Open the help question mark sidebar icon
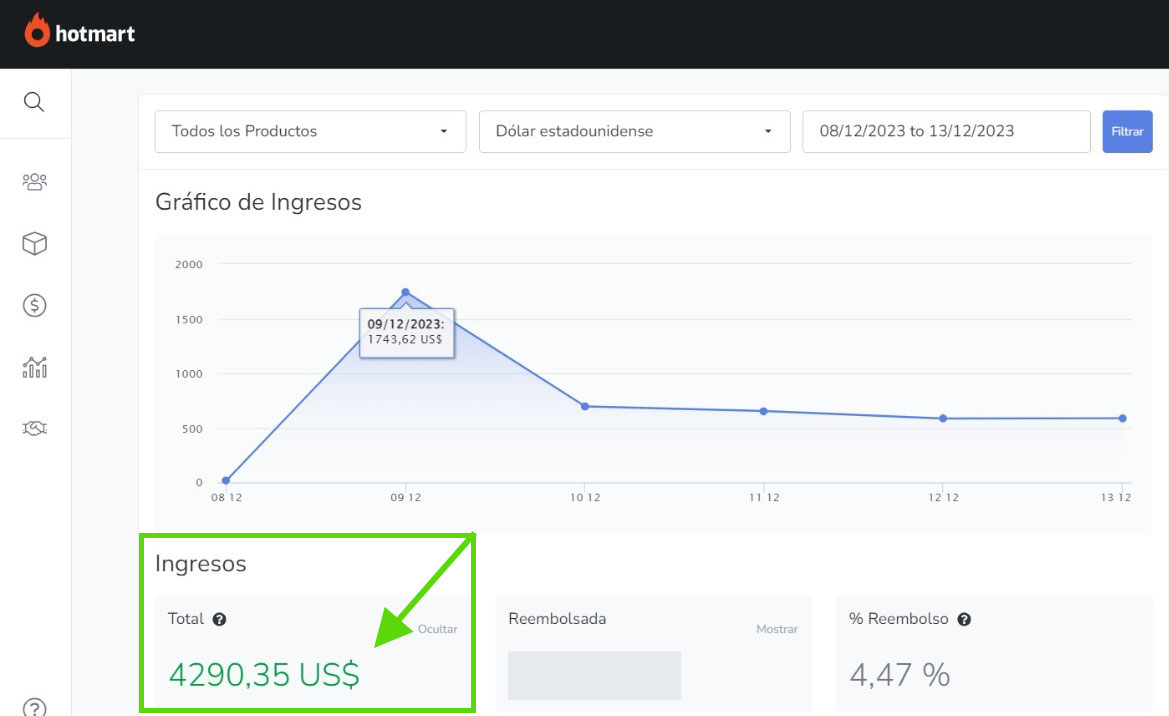This screenshot has width=1169, height=716. (34, 706)
